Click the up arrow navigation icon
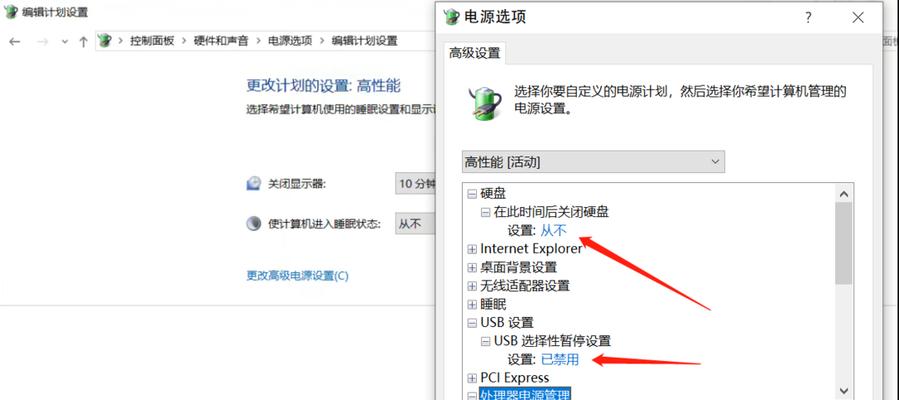The height and width of the screenshot is (400, 899). coord(83,41)
